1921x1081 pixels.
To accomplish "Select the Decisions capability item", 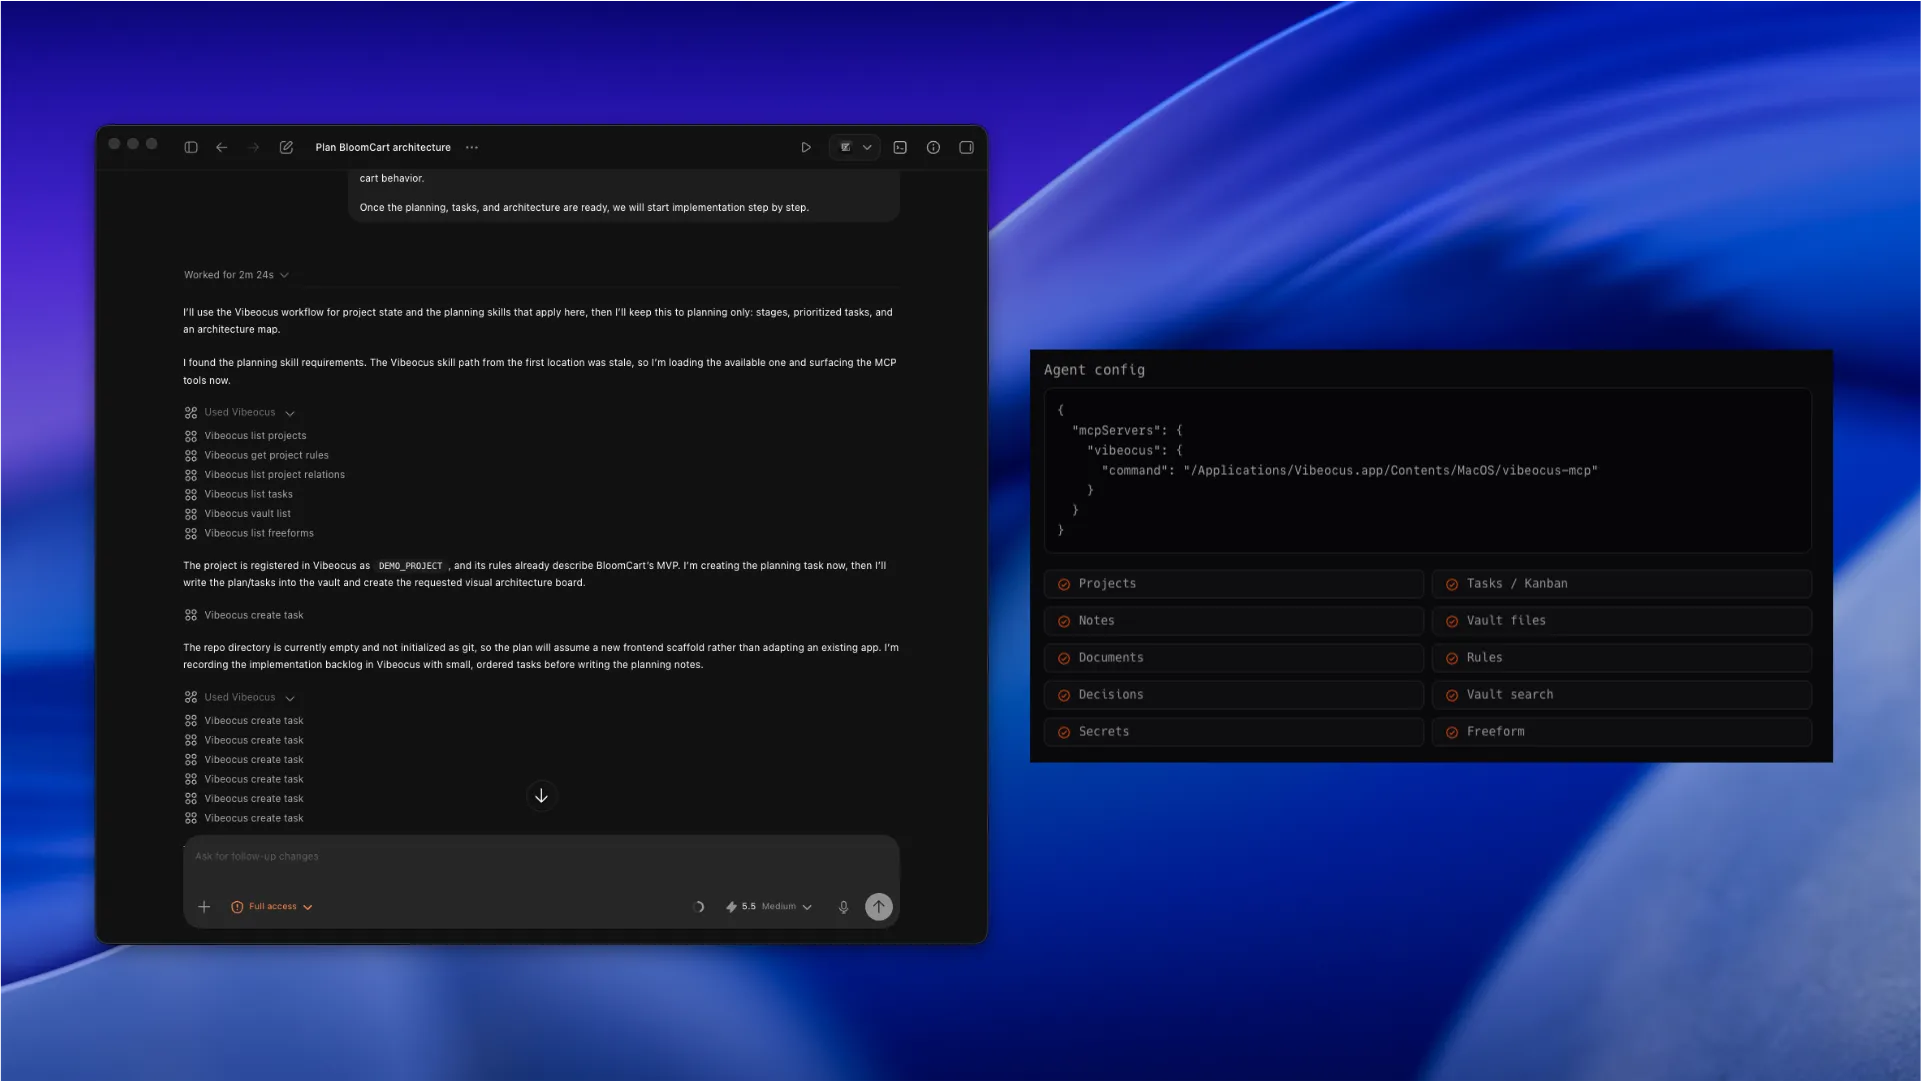I will [1234, 695].
